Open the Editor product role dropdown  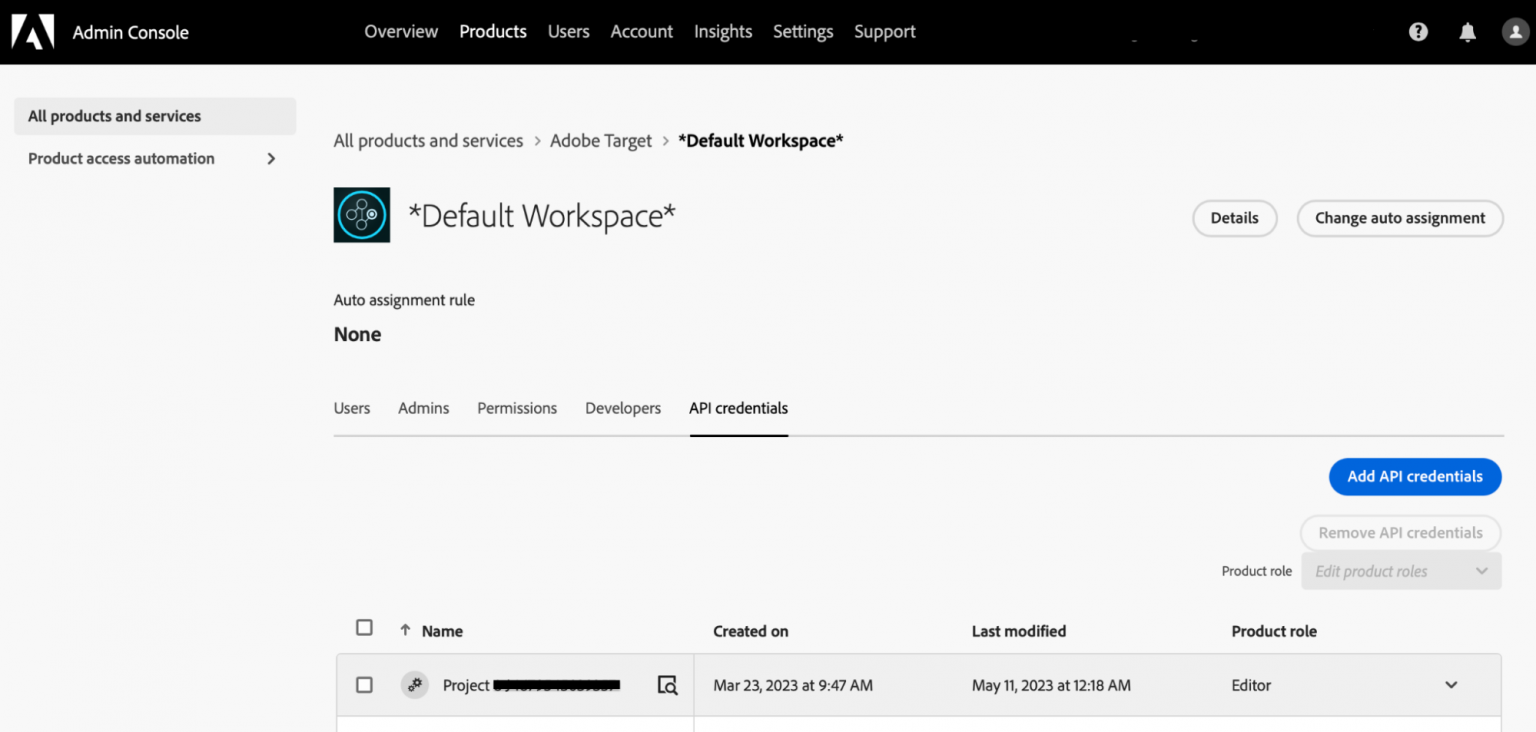coord(1451,685)
